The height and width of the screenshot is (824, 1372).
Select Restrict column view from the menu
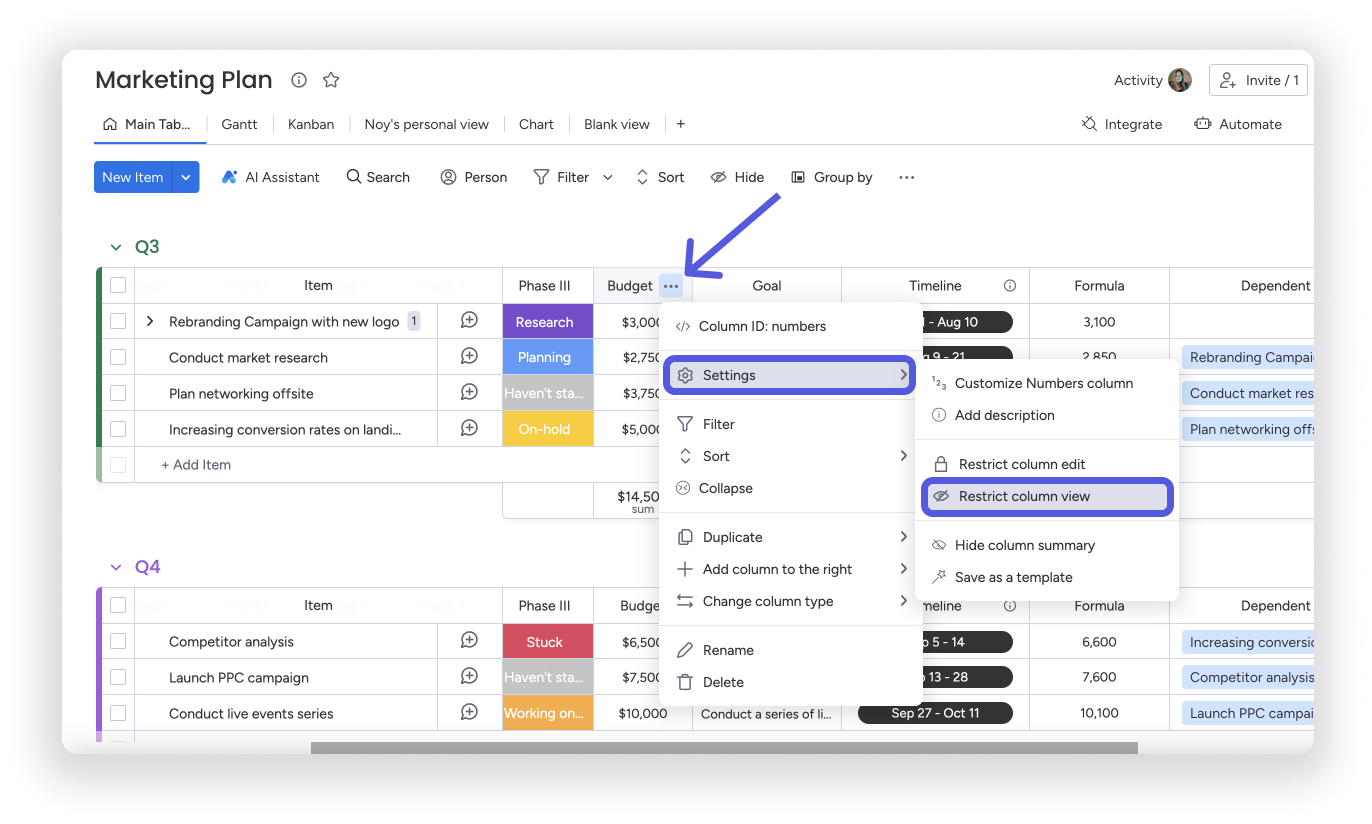click(x=1046, y=496)
